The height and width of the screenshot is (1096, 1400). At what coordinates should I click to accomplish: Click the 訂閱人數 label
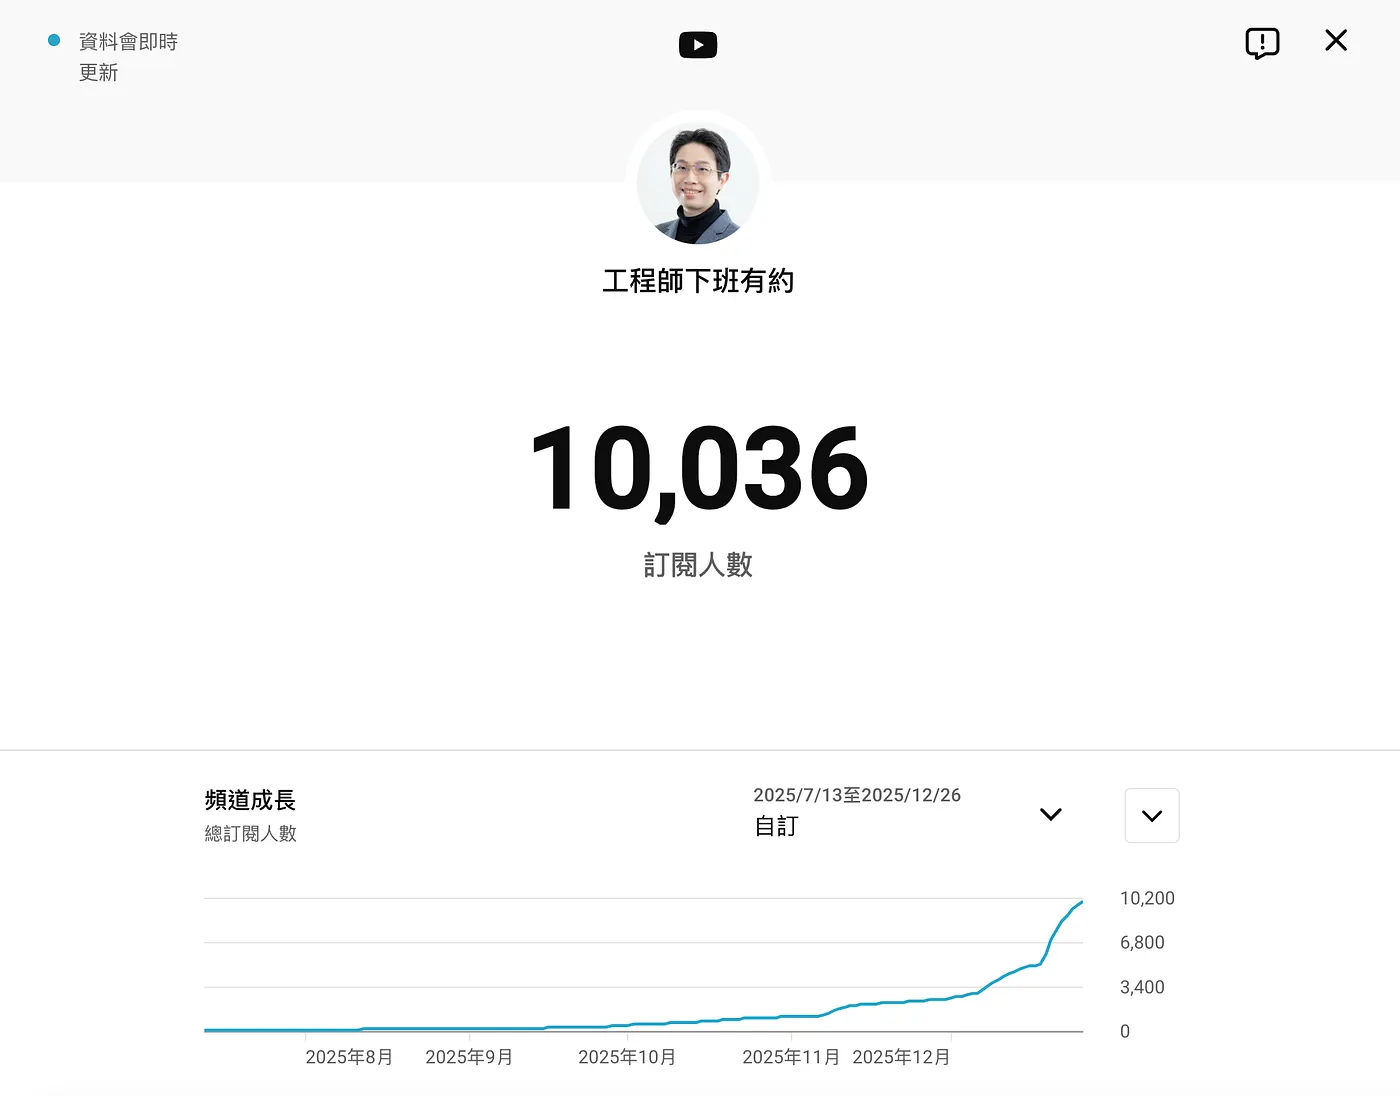[x=698, y=565]
